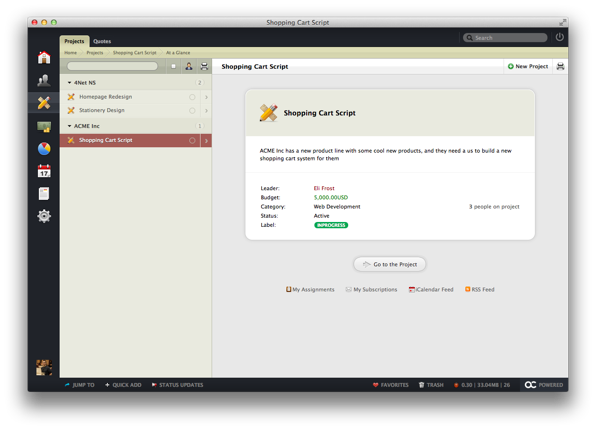596x430 pixels.
Task: Click the heart icon beside Favorites
Action: (376, 385)
